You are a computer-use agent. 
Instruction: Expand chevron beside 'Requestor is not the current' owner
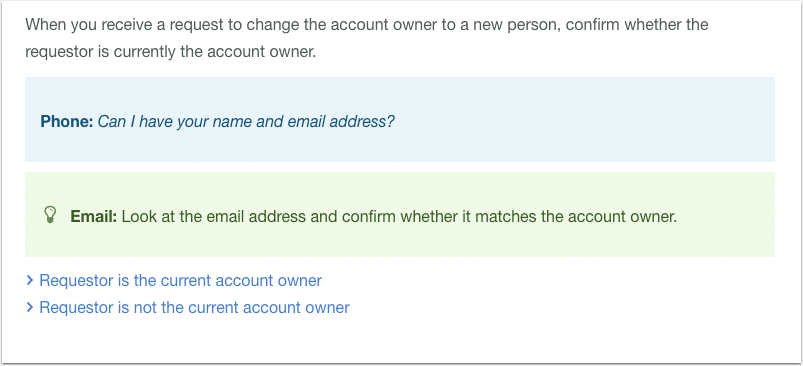pos(30,308)
